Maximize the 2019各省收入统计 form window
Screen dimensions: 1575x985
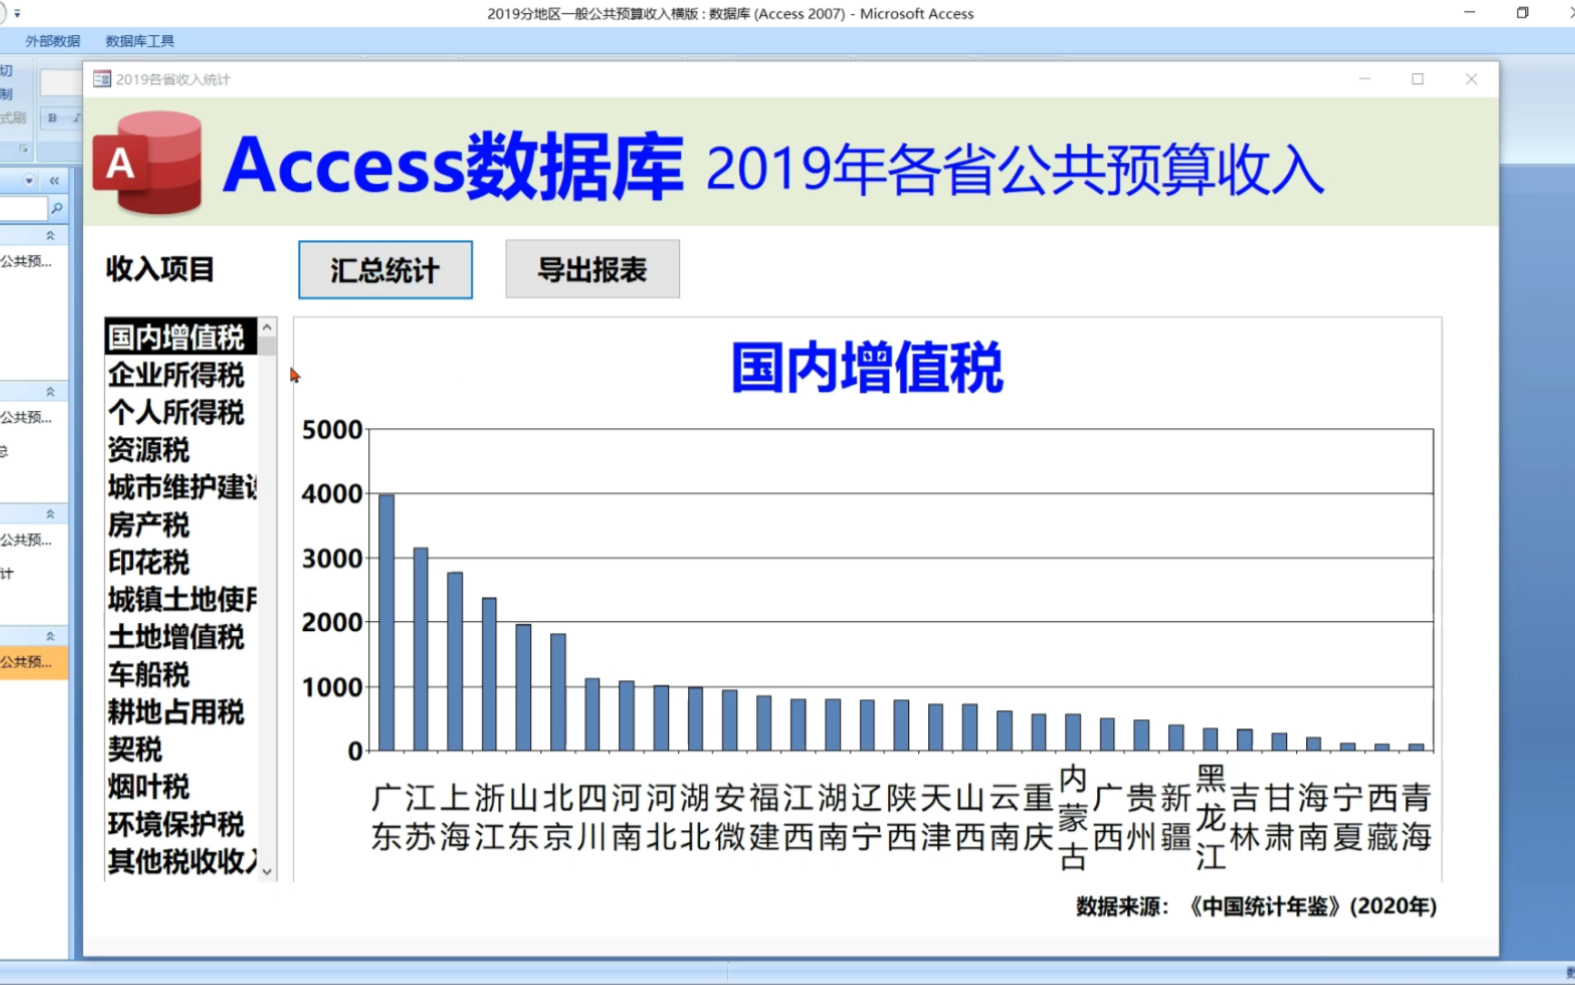pos(1417,79)
